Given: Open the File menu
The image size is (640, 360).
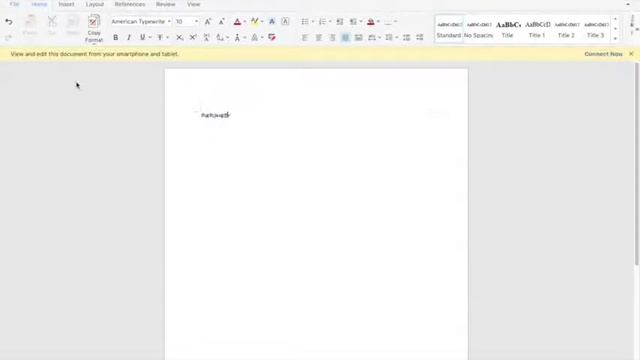Looking at the screenshot, I should pyautogui.click(x=15, y=4).
